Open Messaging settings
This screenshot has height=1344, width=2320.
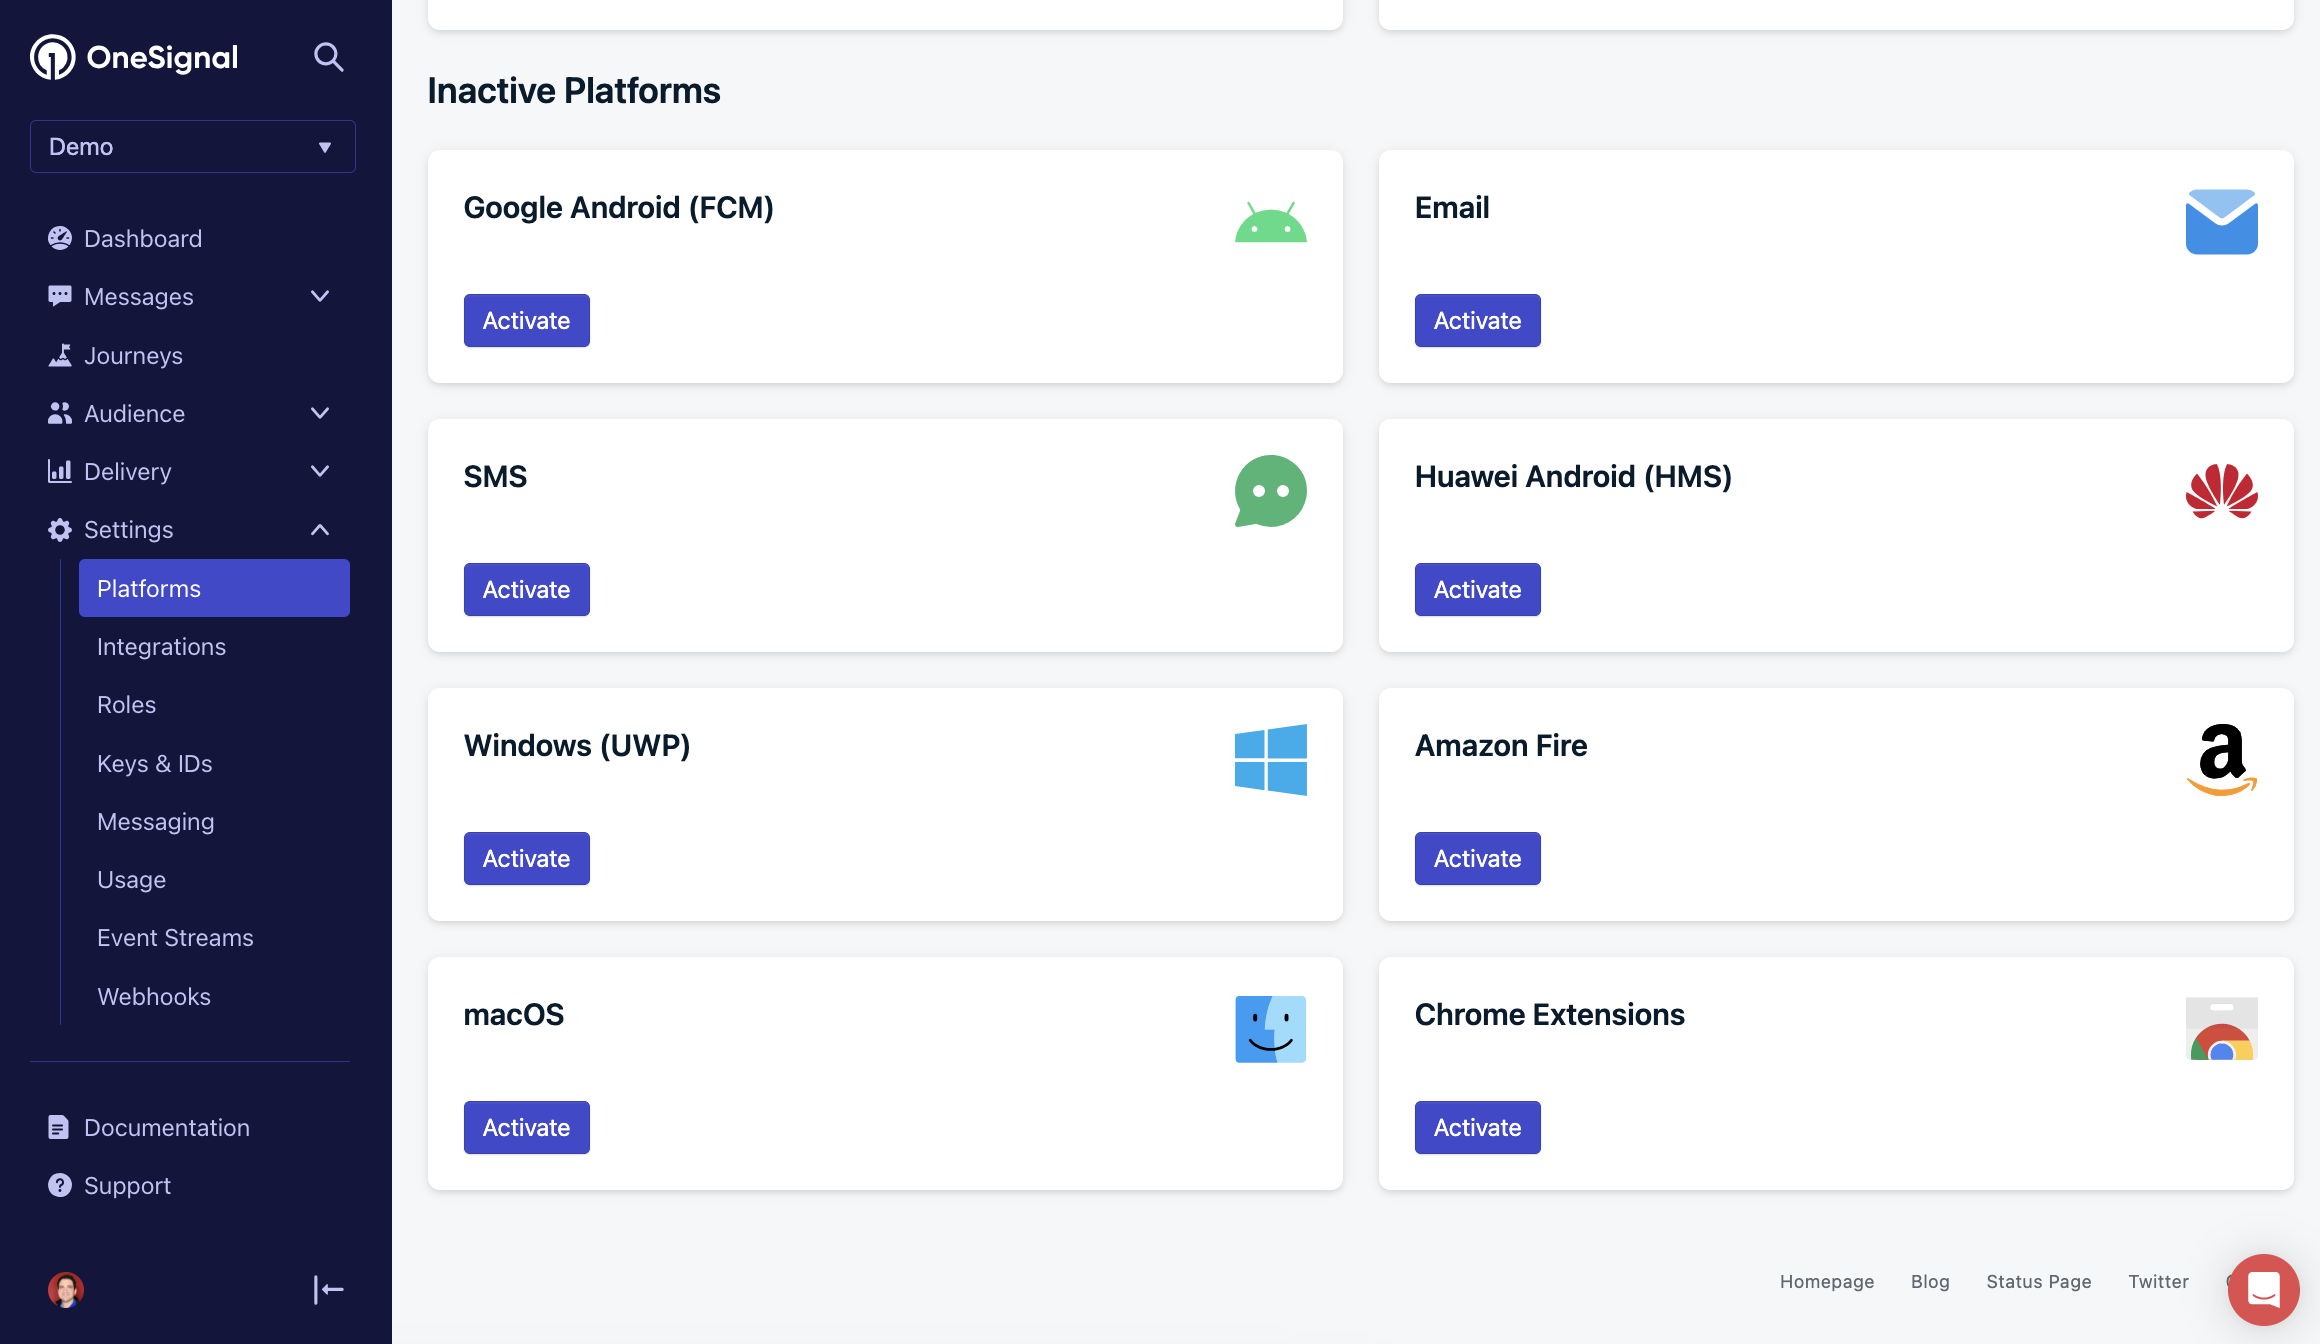pyautogui.click(x=155, y=821)
